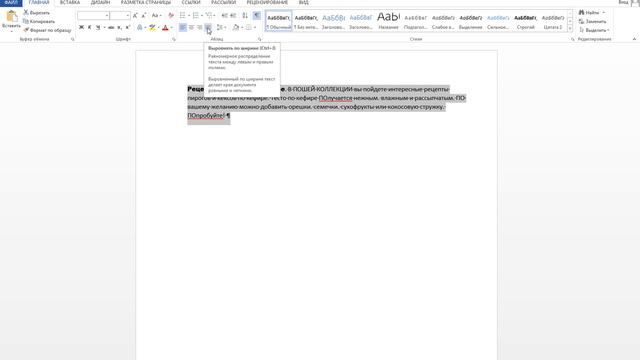Image resolution: width=640 pixels, height=360 pixels.
Task: Open the Стили dialog launcher
Action: point(572,39)
